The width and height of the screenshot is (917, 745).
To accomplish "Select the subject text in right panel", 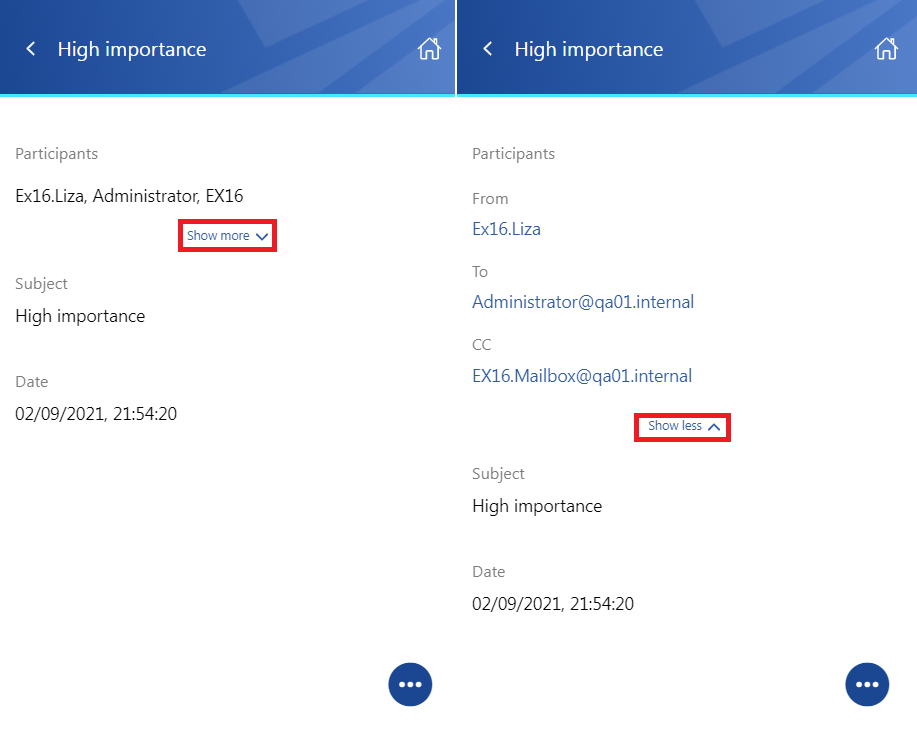I will pyautogui.click(x=537, y=506).
